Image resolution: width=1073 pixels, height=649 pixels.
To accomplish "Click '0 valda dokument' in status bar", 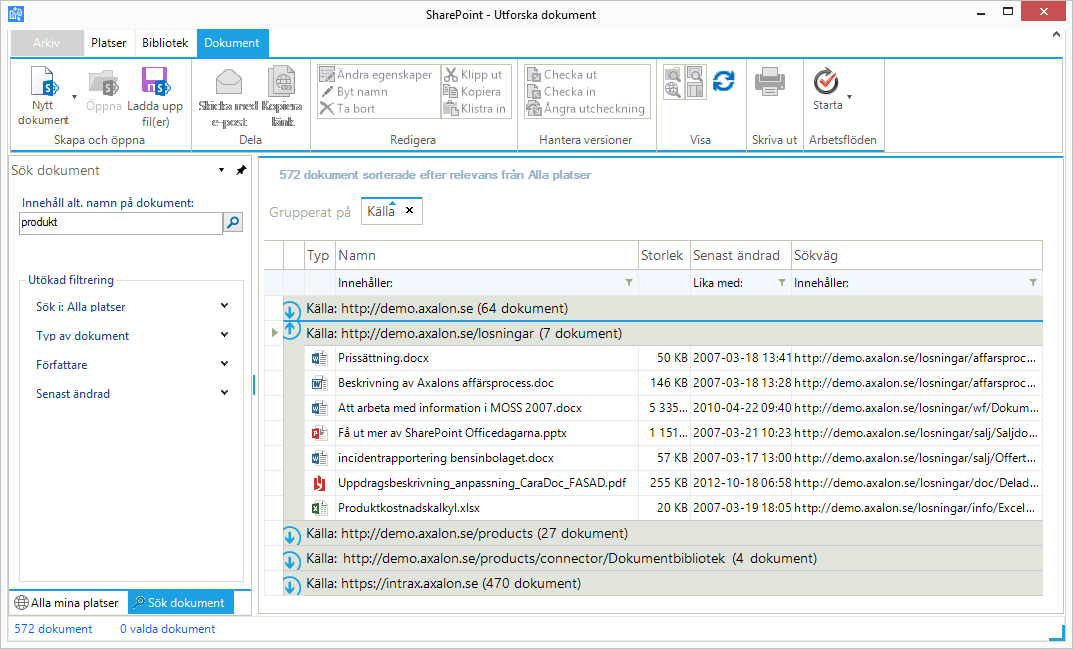I will click(x=168, y=628).
